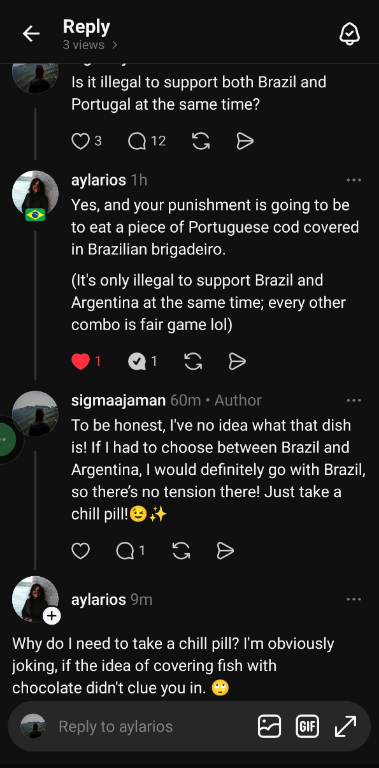Open more options for aylarios 1h reply
Screen dimensions: 379x768
[x=354, y=180]
